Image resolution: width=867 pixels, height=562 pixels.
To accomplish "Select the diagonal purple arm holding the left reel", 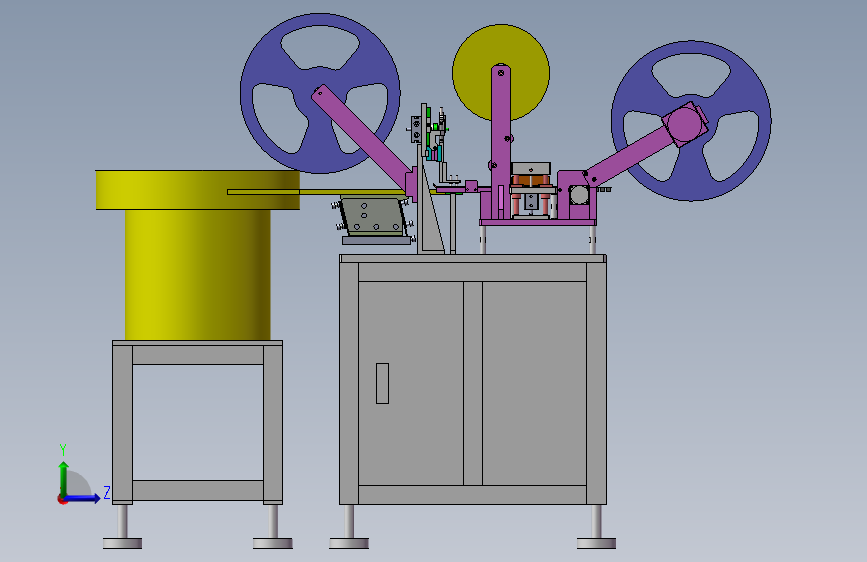I will [362, 138].
